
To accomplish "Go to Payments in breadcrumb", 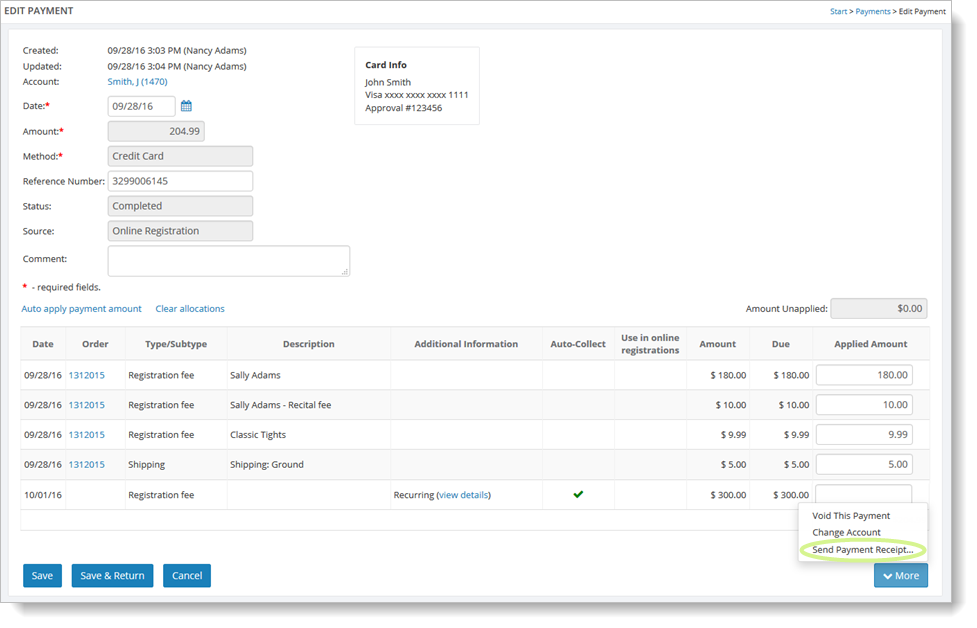I will 872,12.
